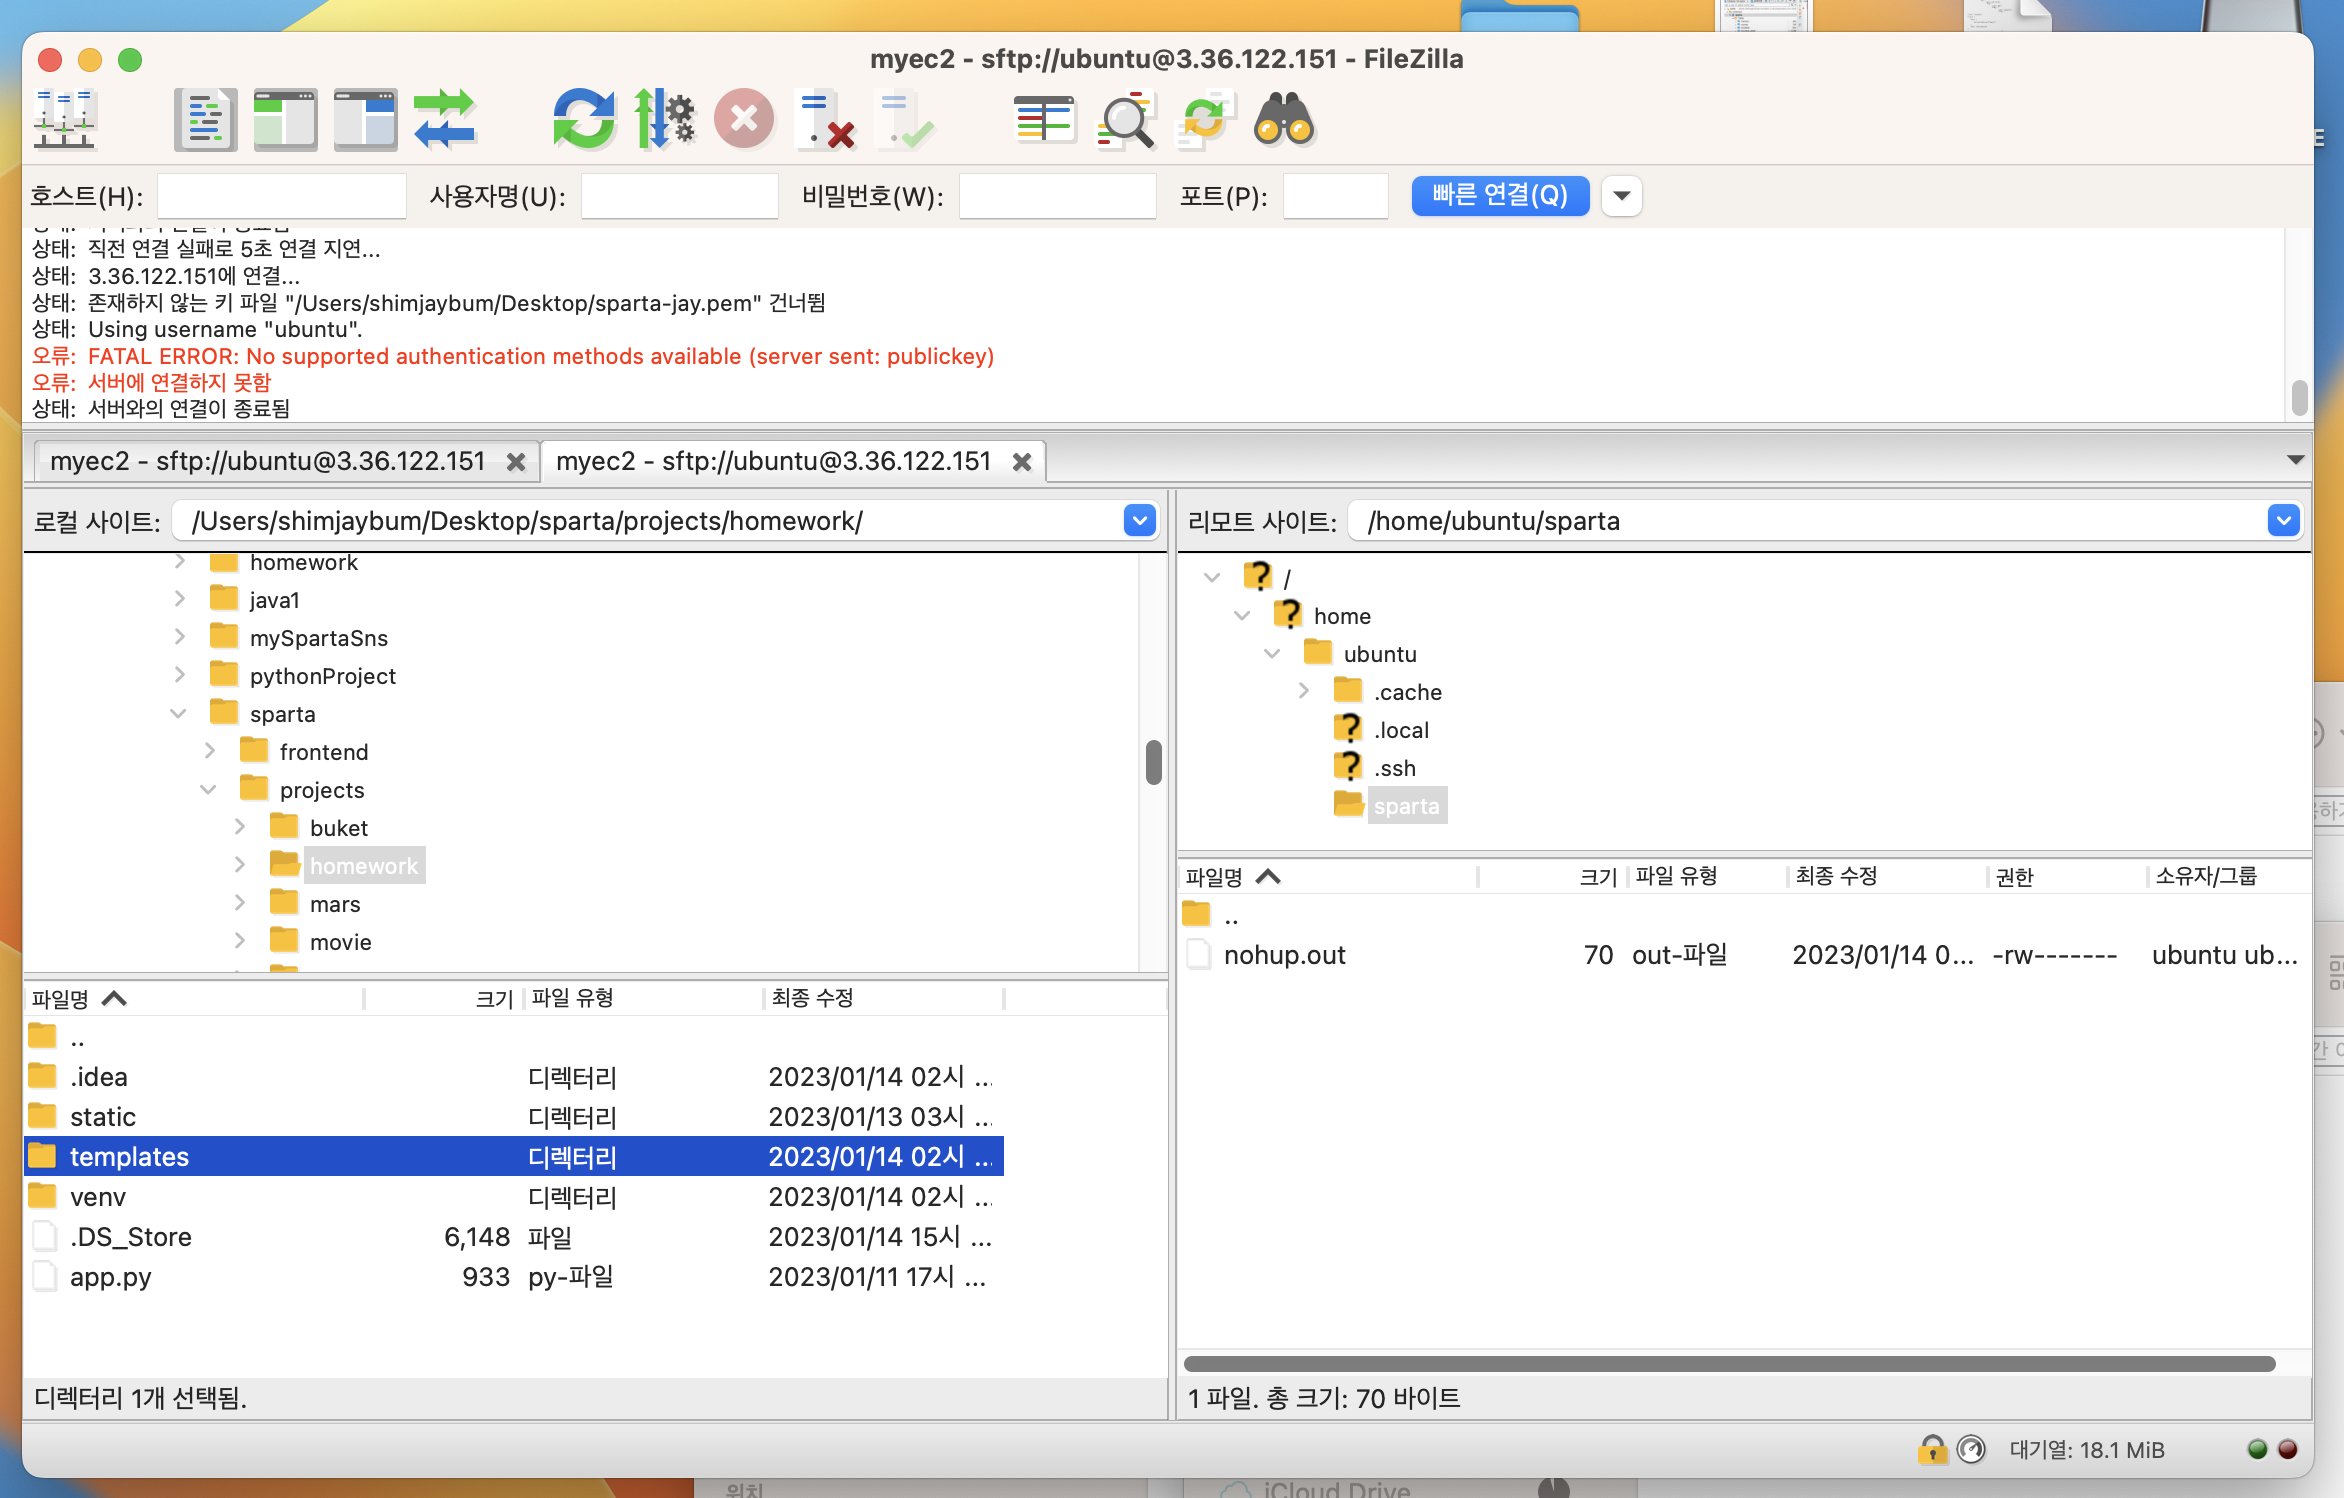Screen dimensions: 2344x1498
Task: Reconnect to the last server
Action: click(x=905, y=120)
